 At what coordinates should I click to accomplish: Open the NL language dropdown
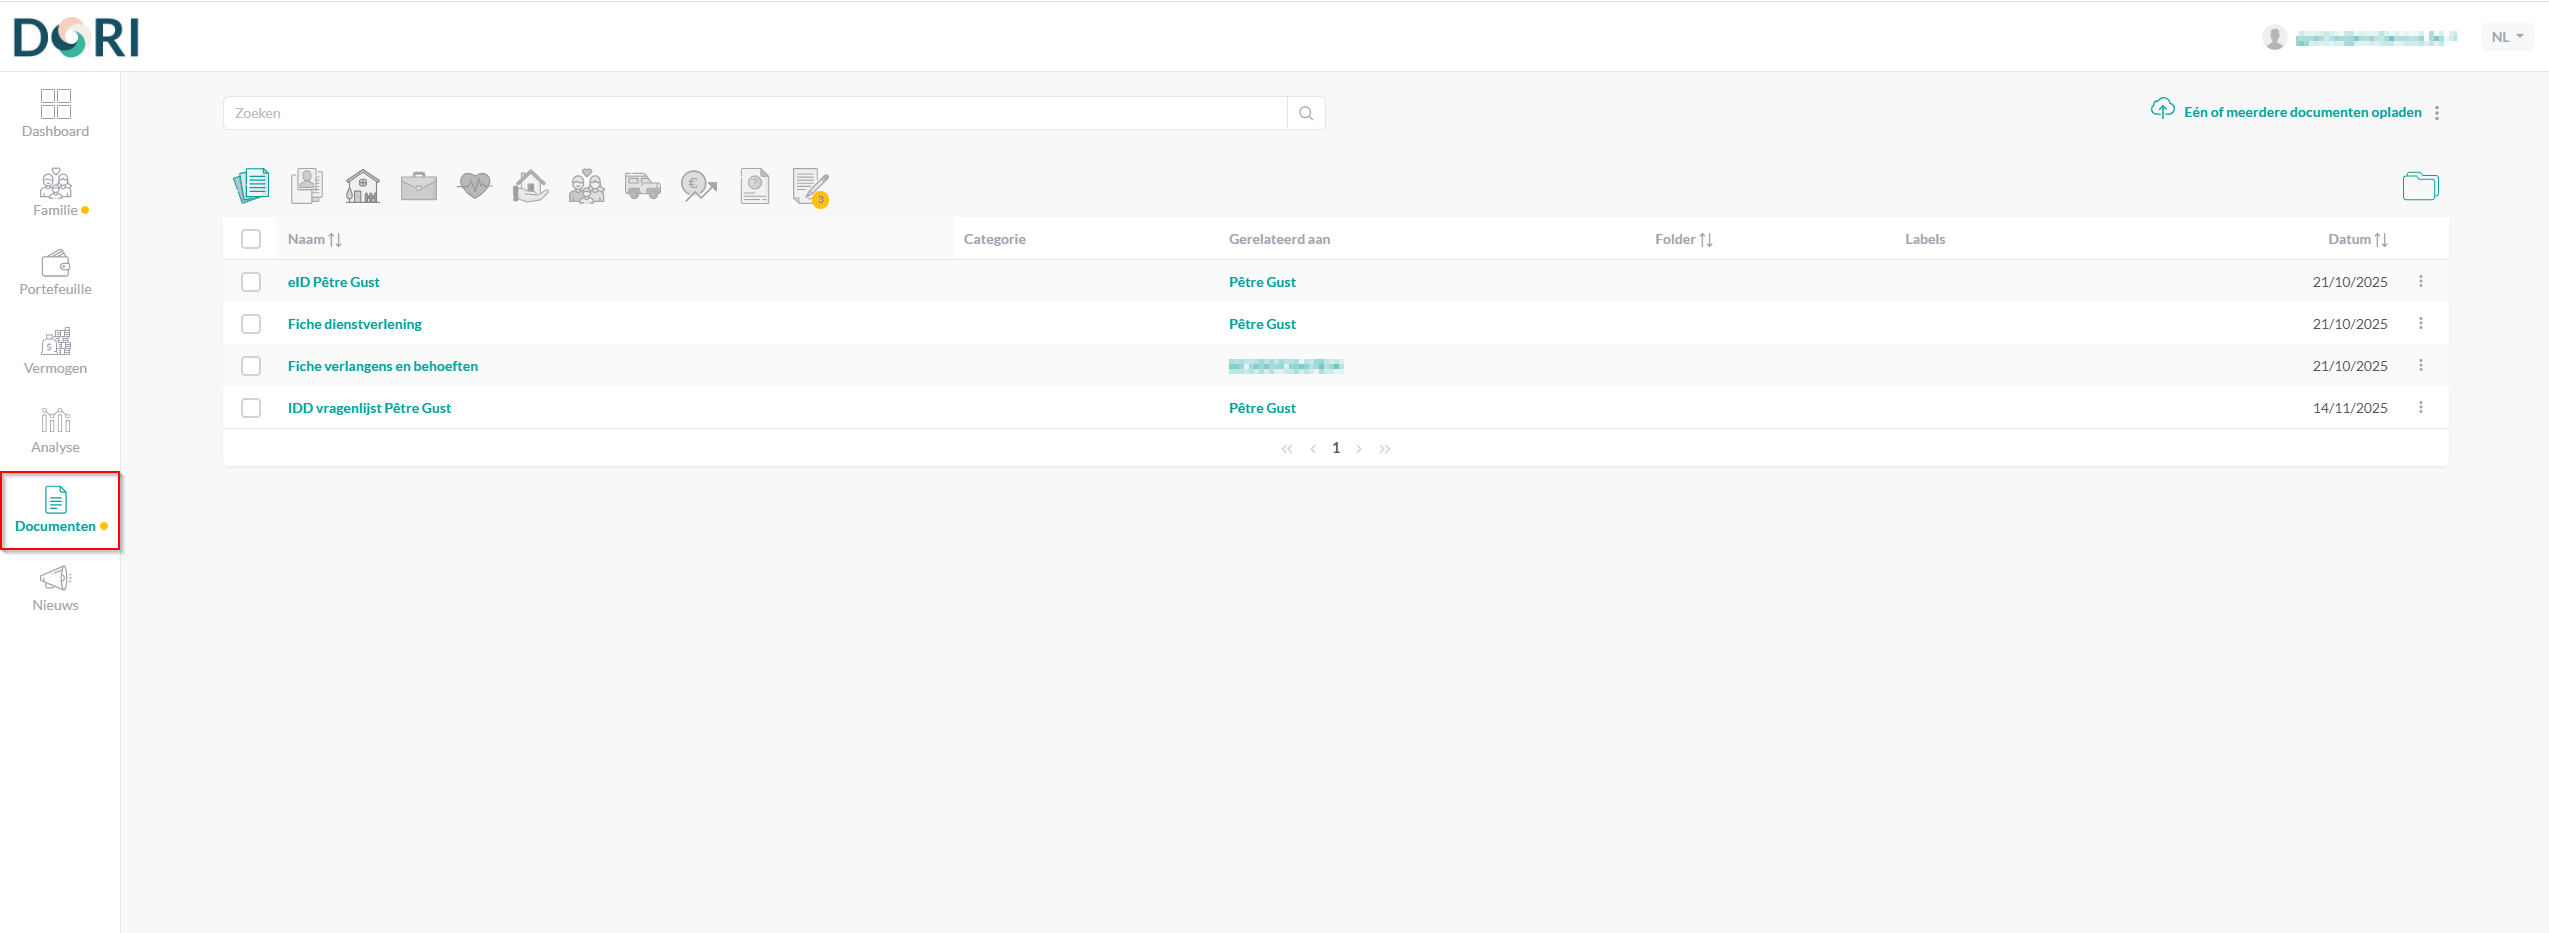pos(2506,37)
